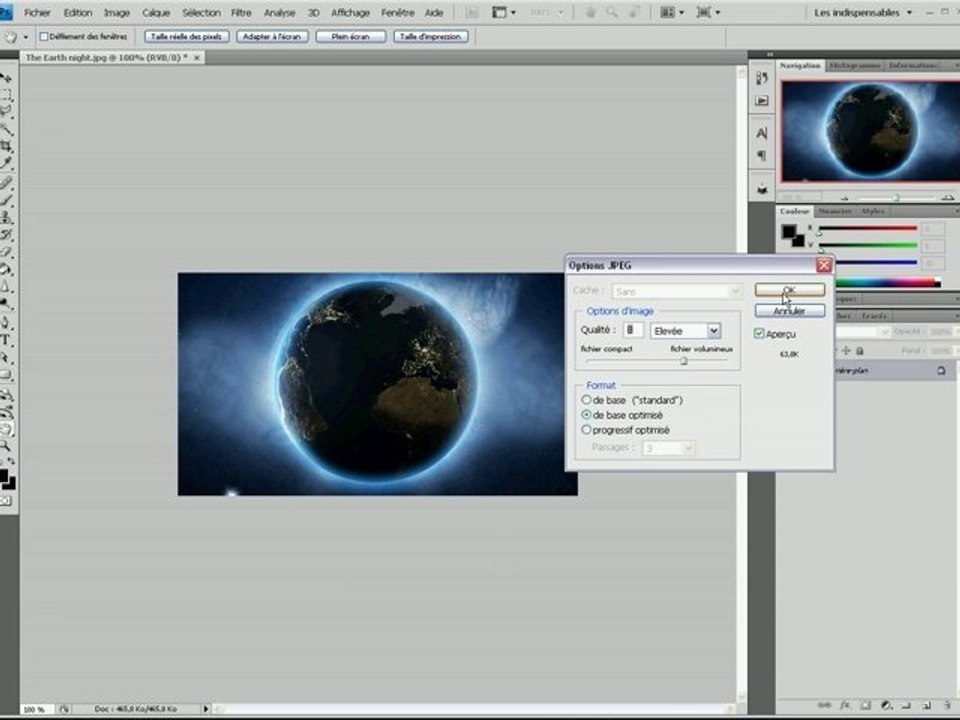Select progressif optimisé format option
The height and width of the screenshot is (720, 960).
(587, 430)
